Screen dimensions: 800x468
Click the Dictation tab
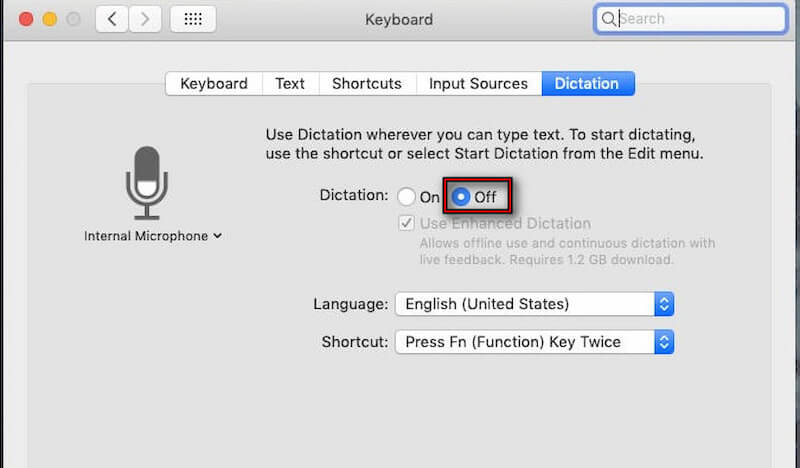[x=587, y=84]
